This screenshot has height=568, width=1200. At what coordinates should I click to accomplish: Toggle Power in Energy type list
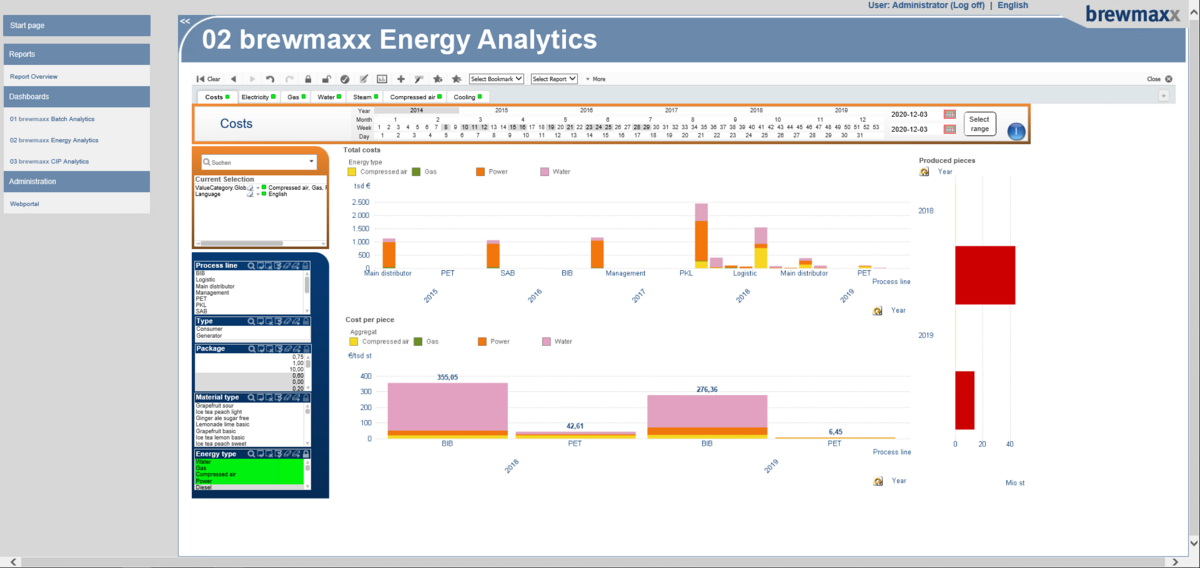pos(203,480)
